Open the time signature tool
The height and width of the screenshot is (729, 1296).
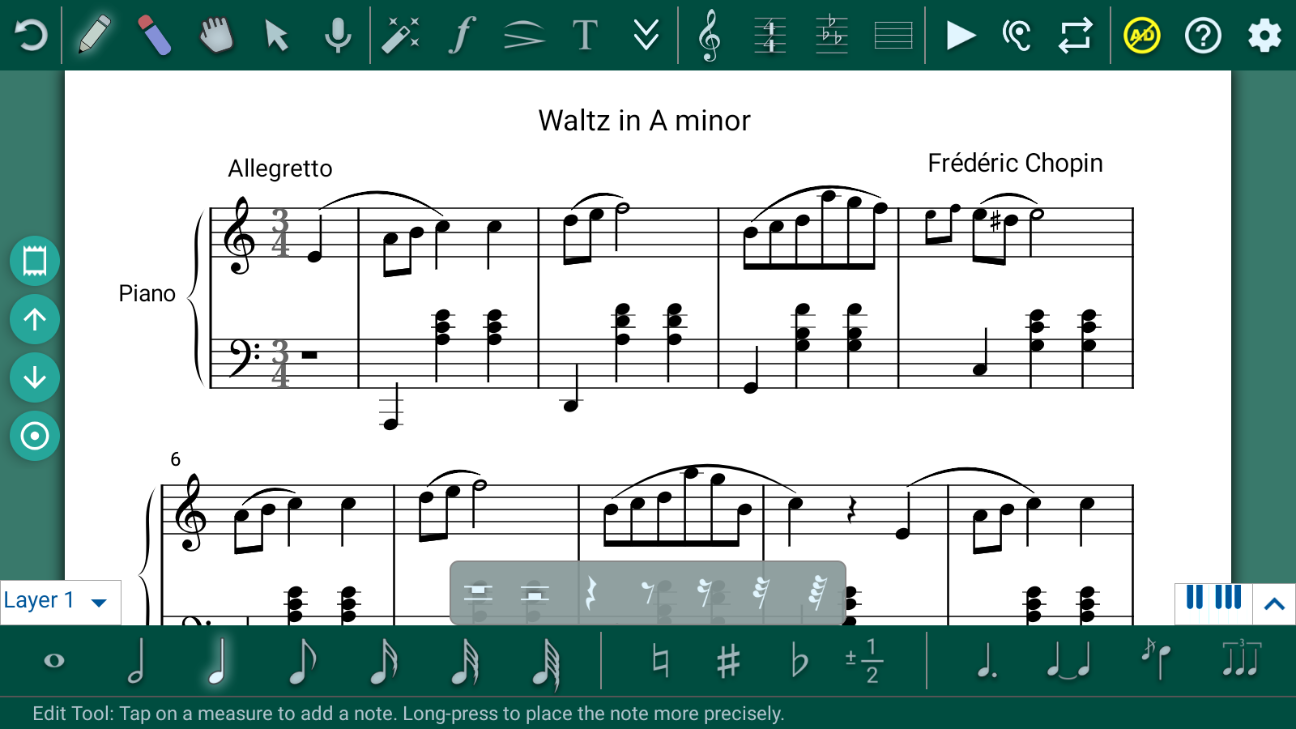coord(770,36)
